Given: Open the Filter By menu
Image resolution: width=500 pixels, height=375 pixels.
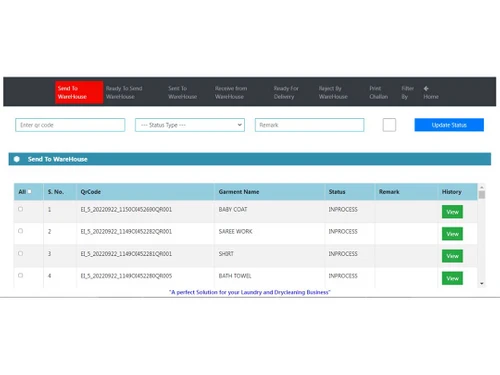Looking at the screenshot, I should (407, 92).
